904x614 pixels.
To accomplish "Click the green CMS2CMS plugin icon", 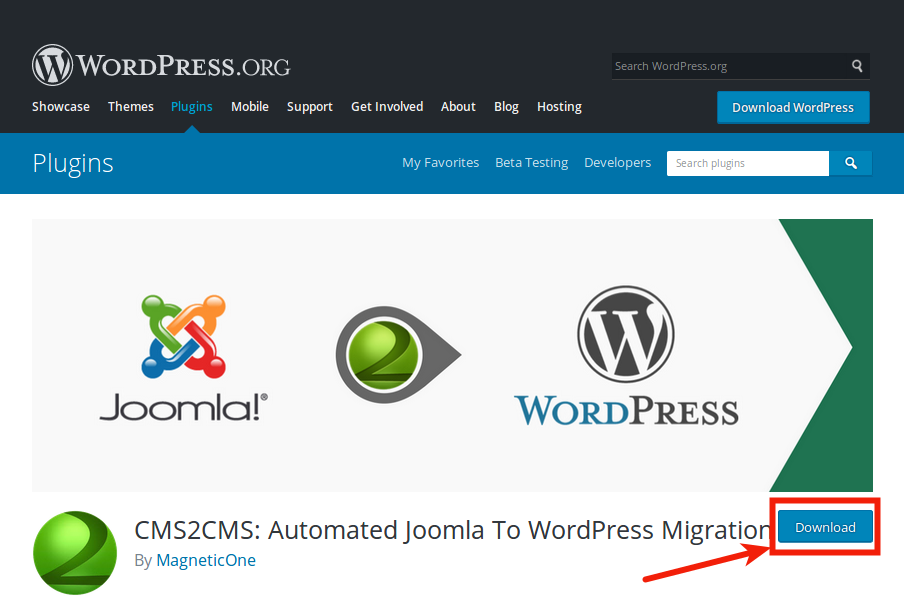I will (x=75, y=553).
